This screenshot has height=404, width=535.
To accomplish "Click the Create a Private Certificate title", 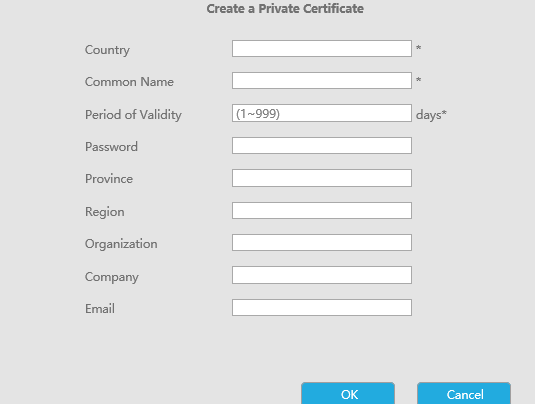I will [285, 9].
